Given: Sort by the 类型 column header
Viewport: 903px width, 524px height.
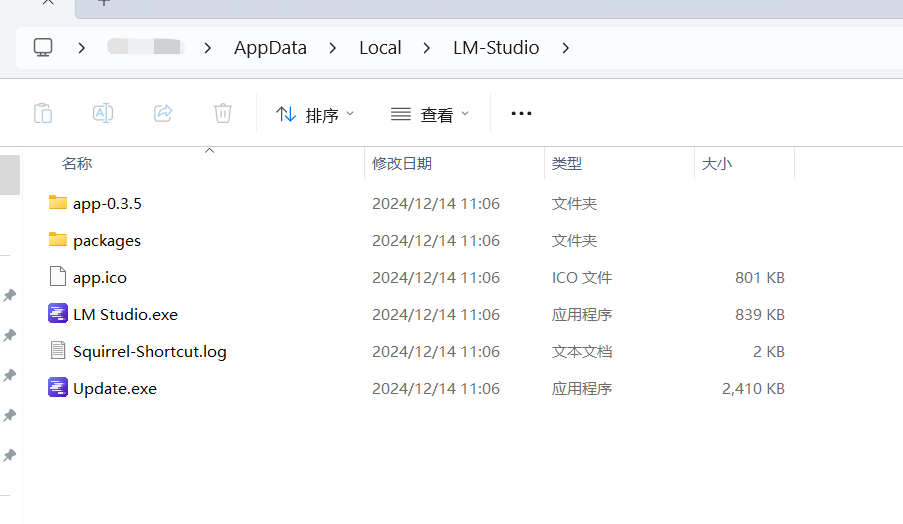Looking at the screenshot, I should [x=567, y=164].
